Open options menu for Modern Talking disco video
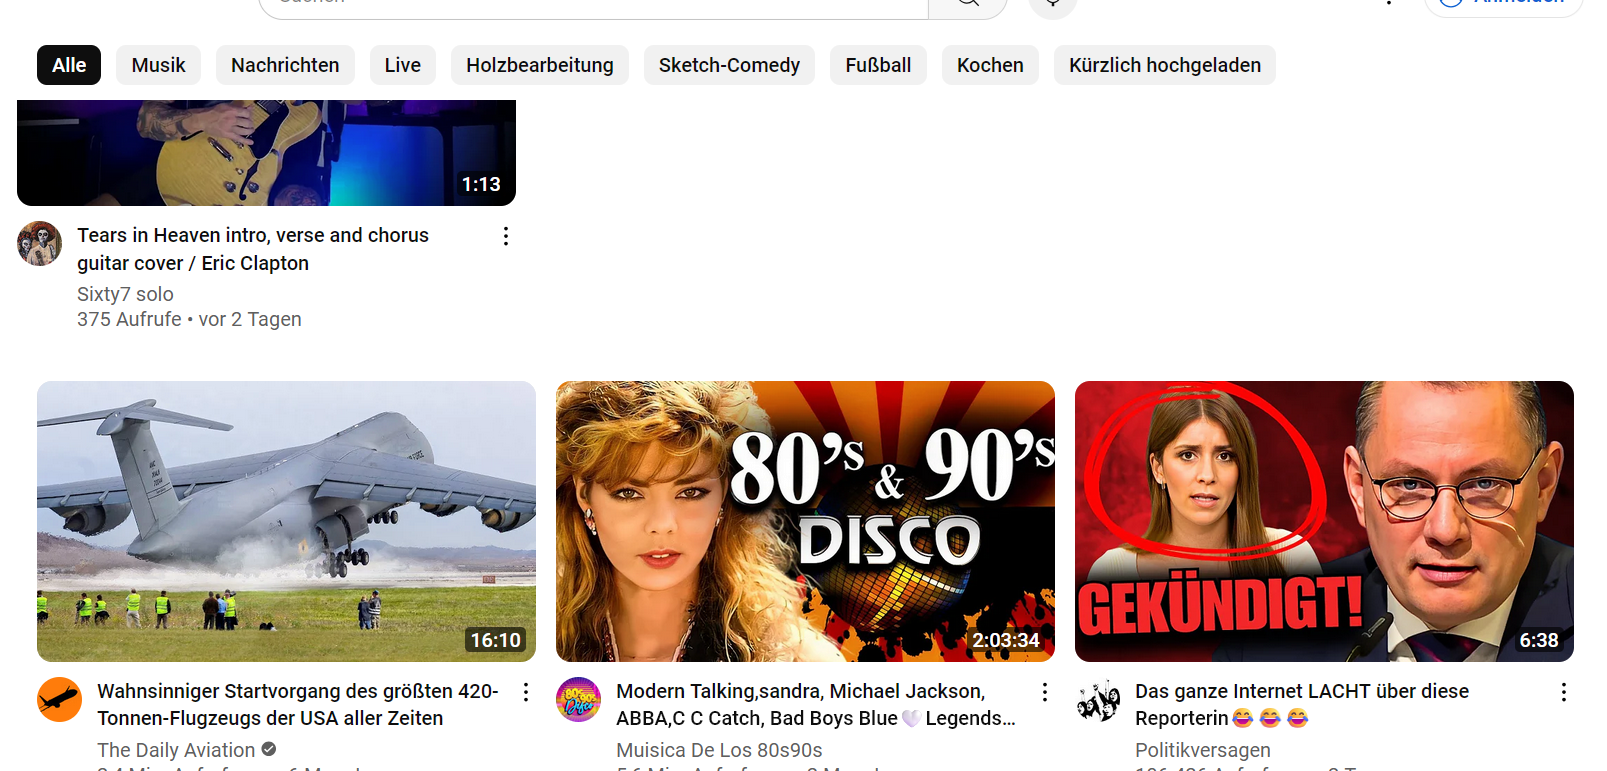The width and height of the screenshot is (1607, 771). click(1044, 692)
